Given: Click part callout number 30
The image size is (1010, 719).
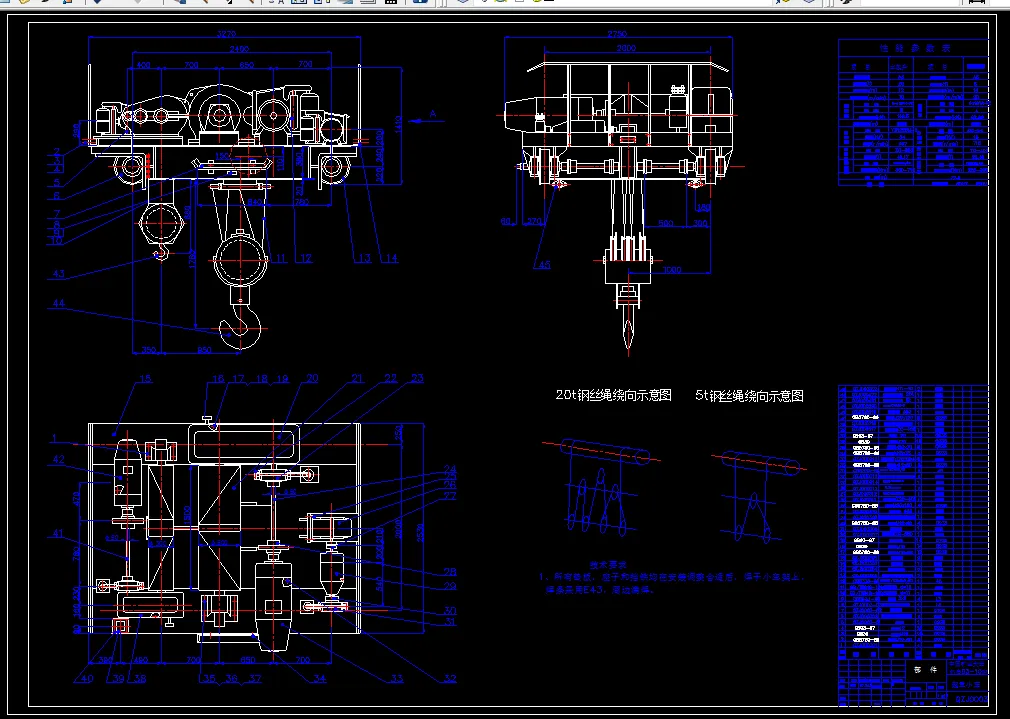Looking at the screenshot, I should tap(450, 610).
